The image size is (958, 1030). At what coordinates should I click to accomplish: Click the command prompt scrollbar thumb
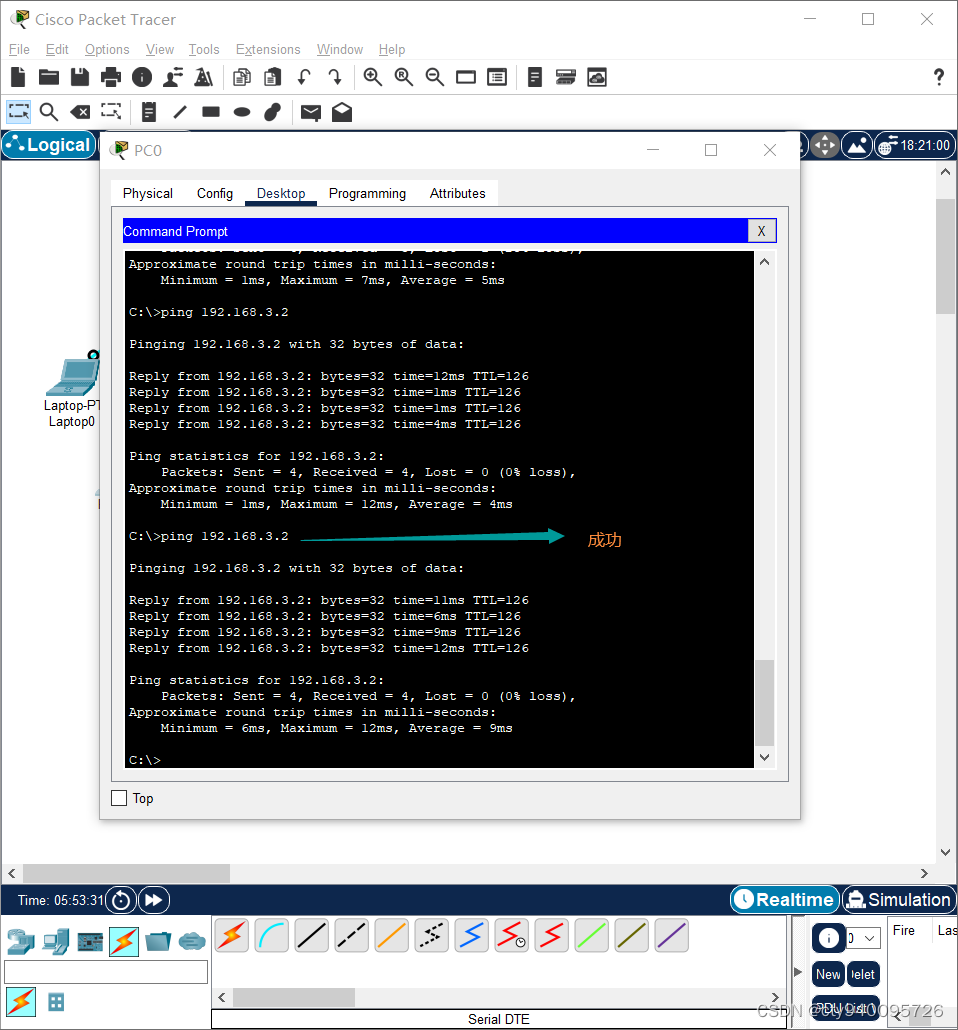764,702
